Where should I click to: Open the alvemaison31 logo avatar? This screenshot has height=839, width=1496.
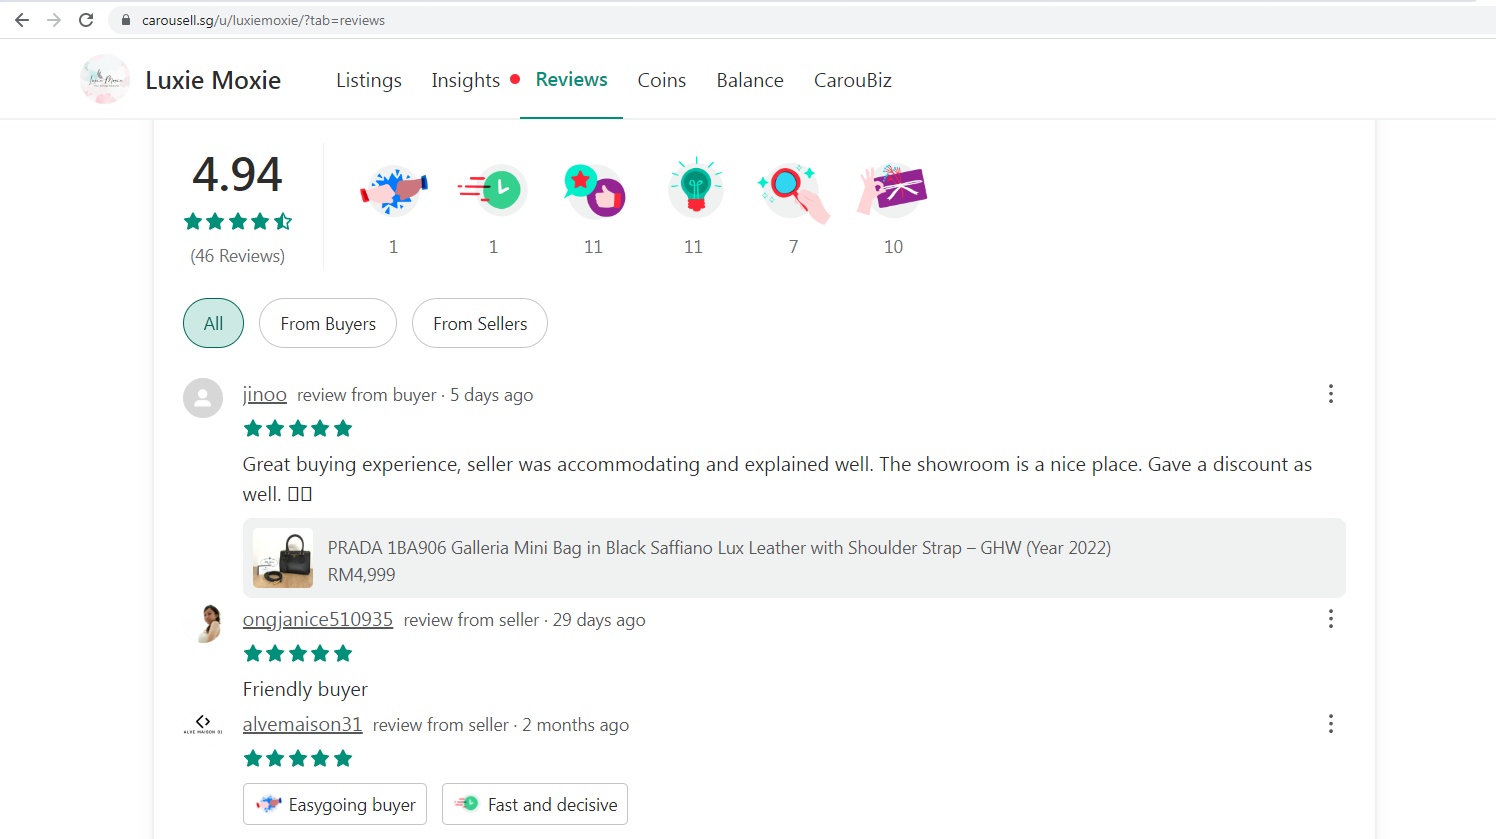203,724
